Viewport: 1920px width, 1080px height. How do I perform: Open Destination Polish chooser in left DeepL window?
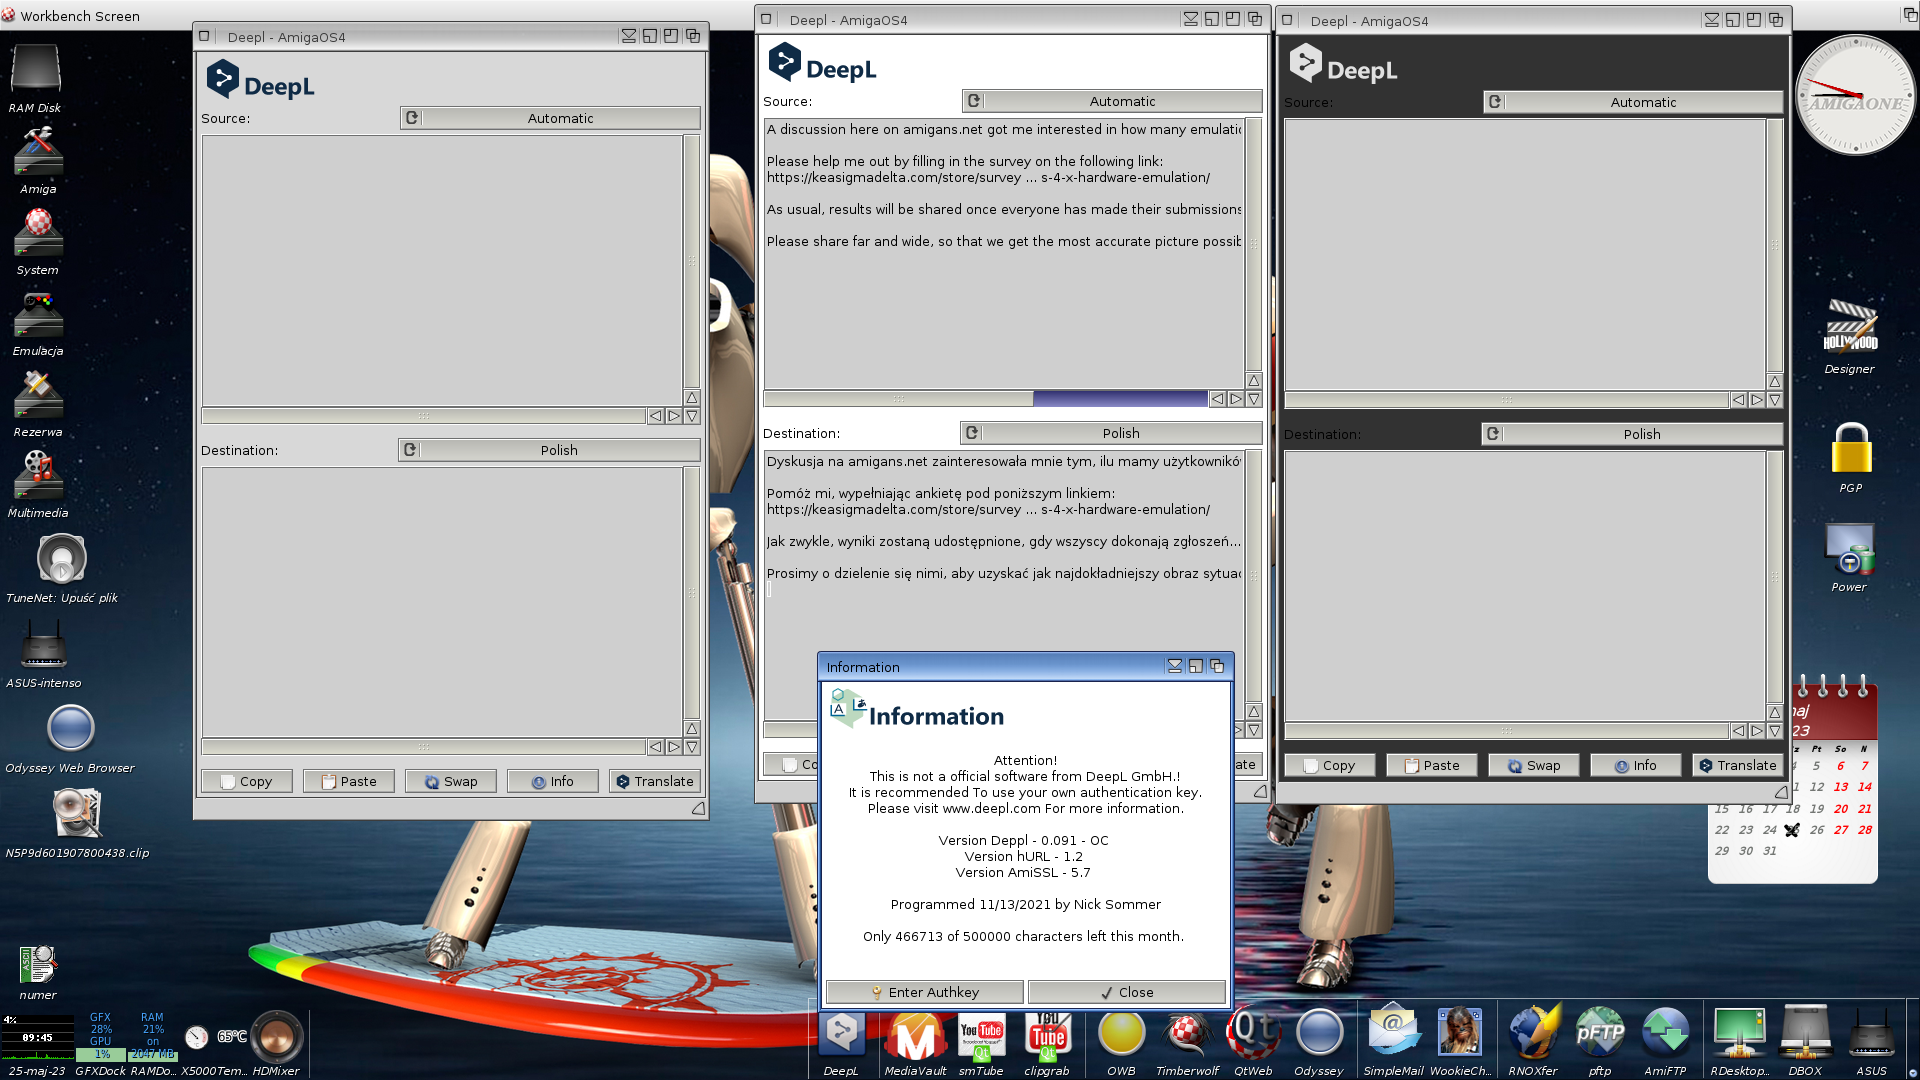(x=549, y=450)
